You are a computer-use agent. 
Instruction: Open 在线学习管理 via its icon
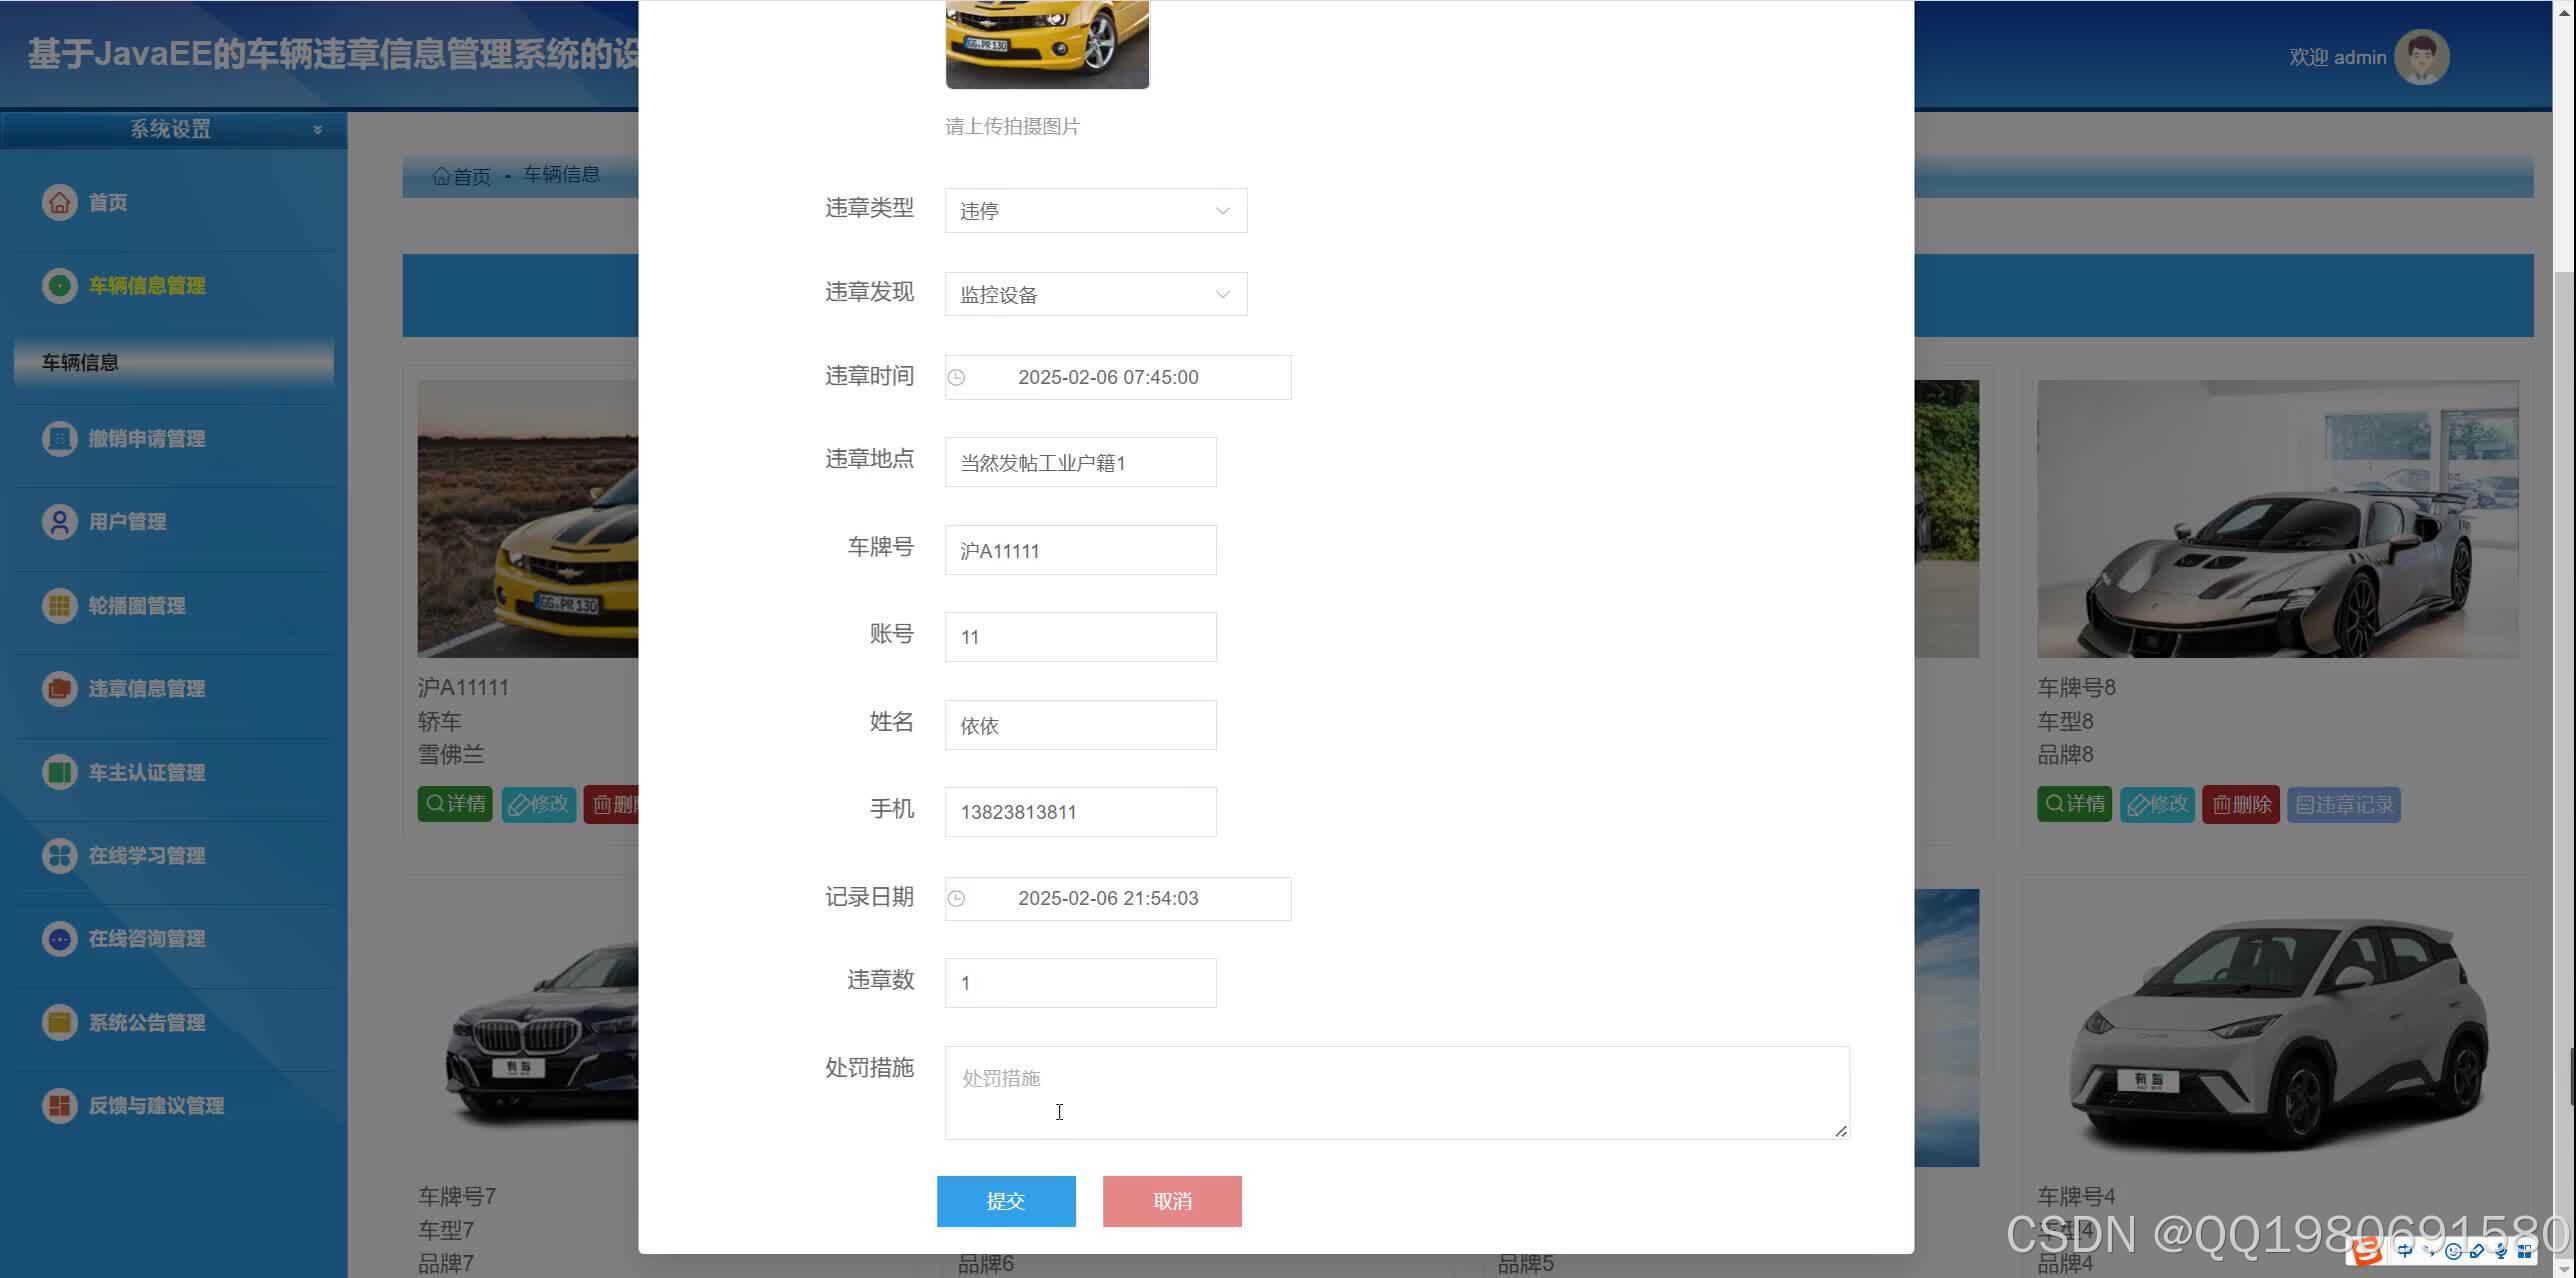pyautogui.click(x=60, y=855)
